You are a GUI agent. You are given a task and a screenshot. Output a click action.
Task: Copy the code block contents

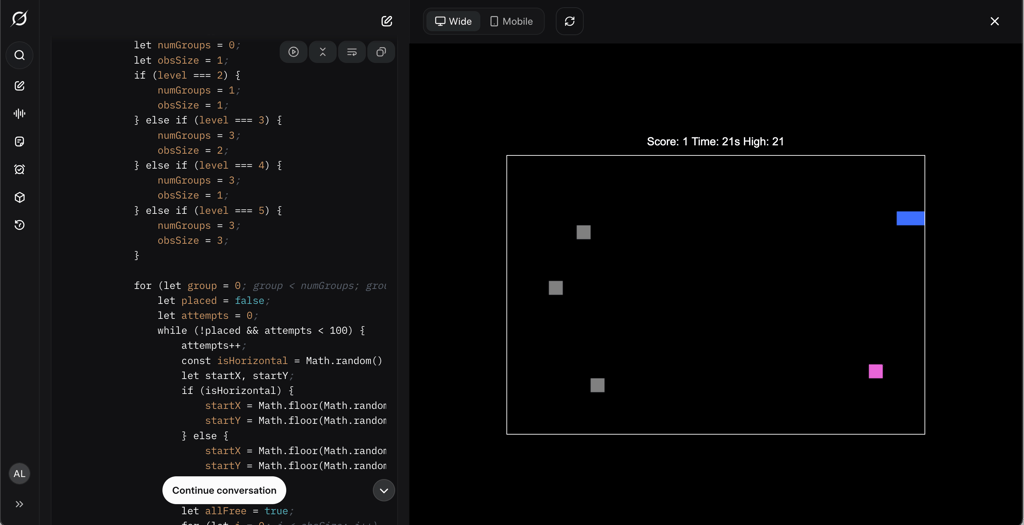(381, 52)
